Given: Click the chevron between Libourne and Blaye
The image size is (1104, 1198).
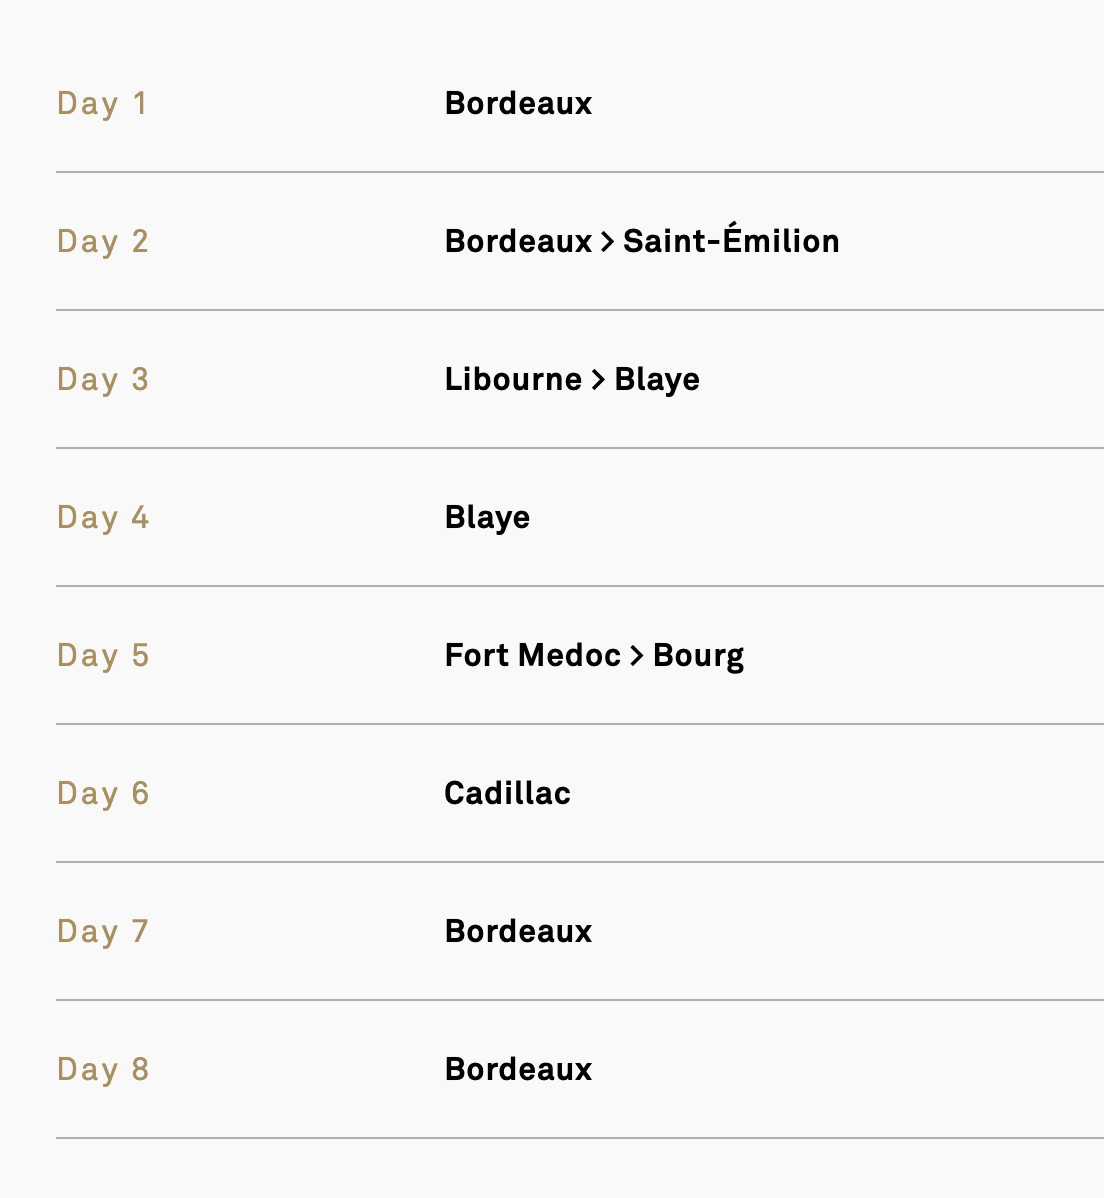Looking at the screenshot, I should click(x=598, y=380).
